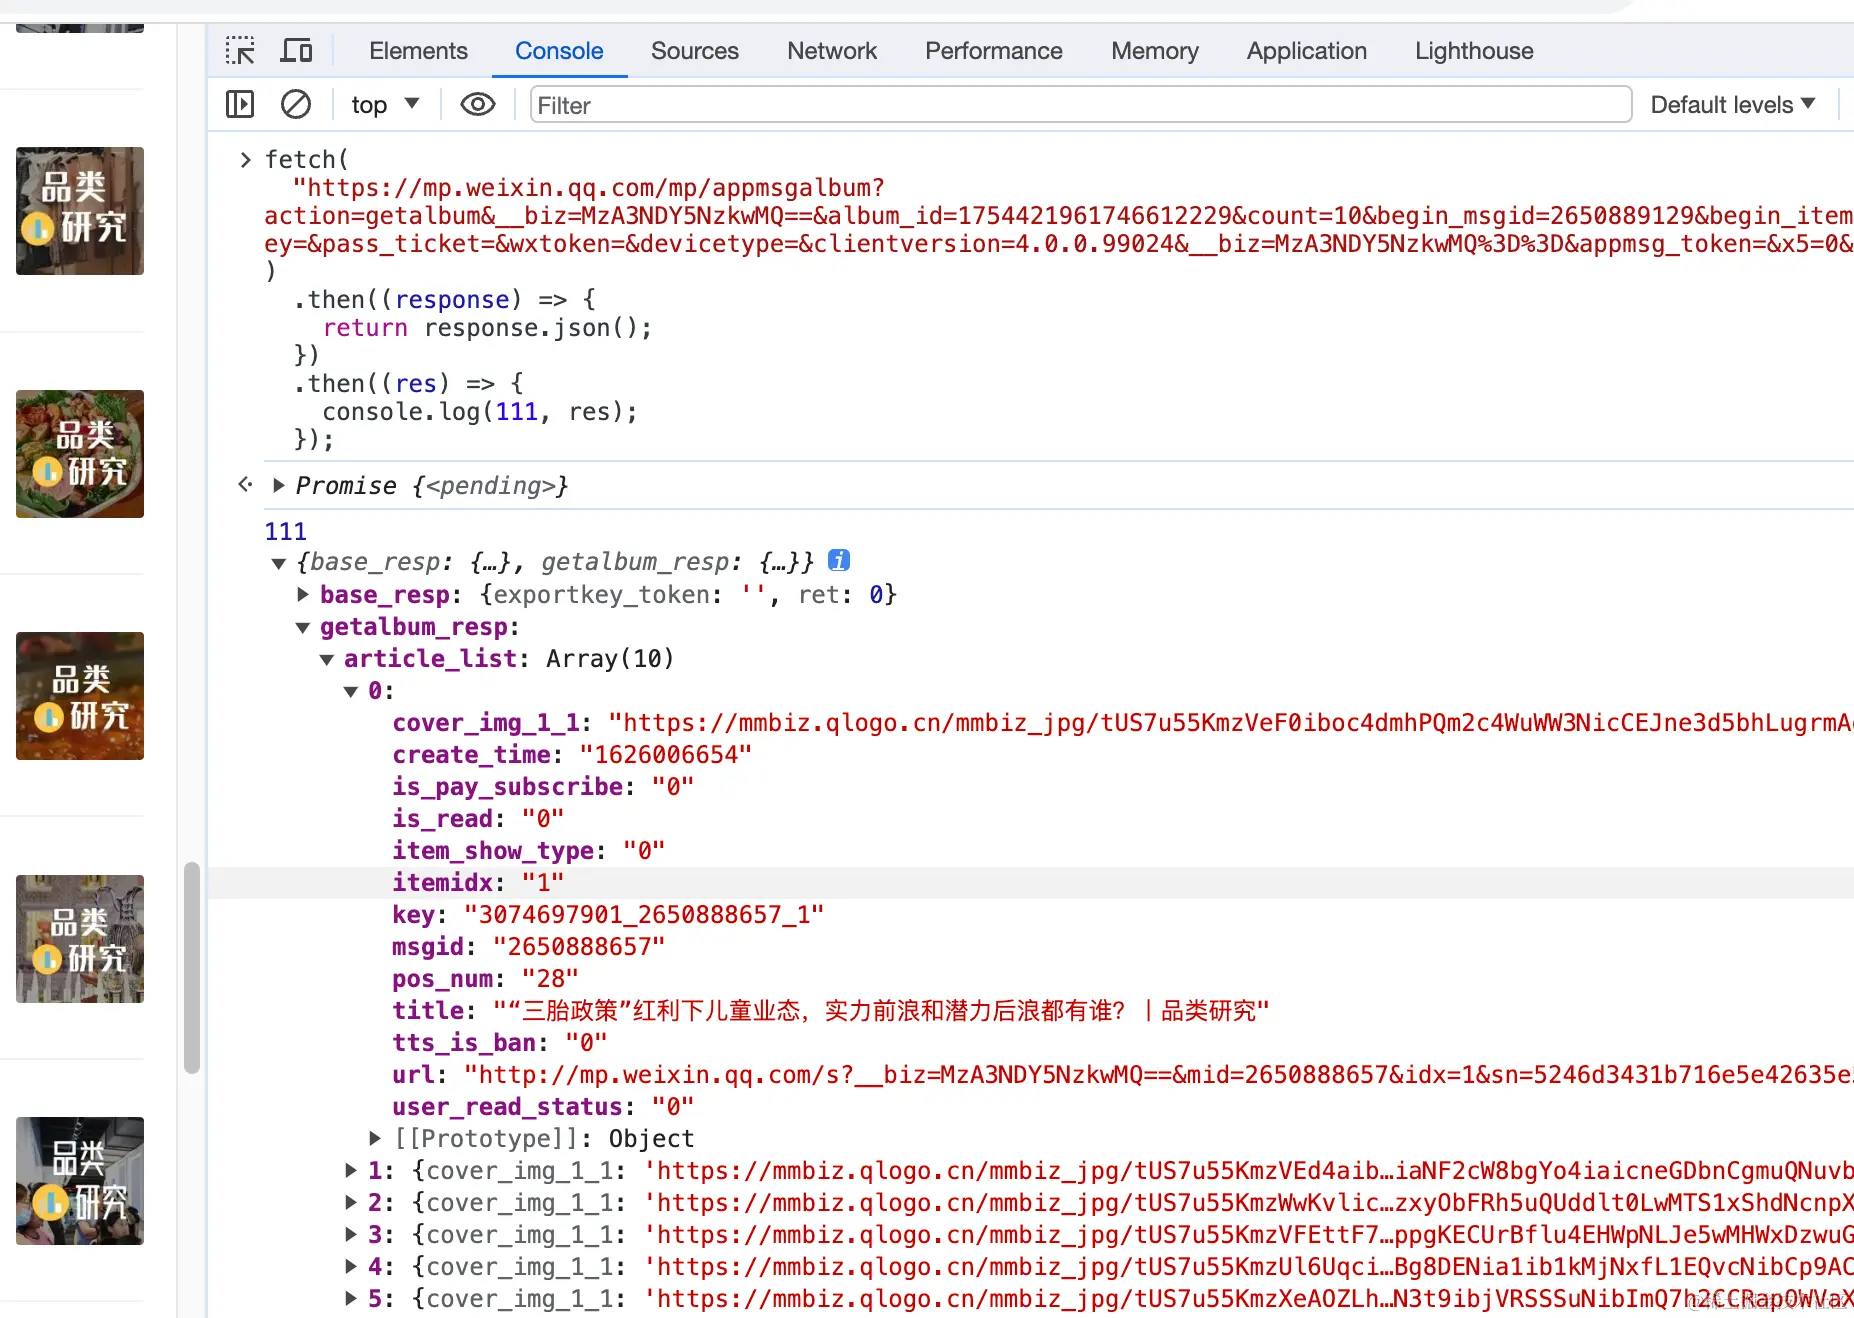Open the Sources tab
The width and height of the screenshot is (1854, 1318).
coord(695,51)
